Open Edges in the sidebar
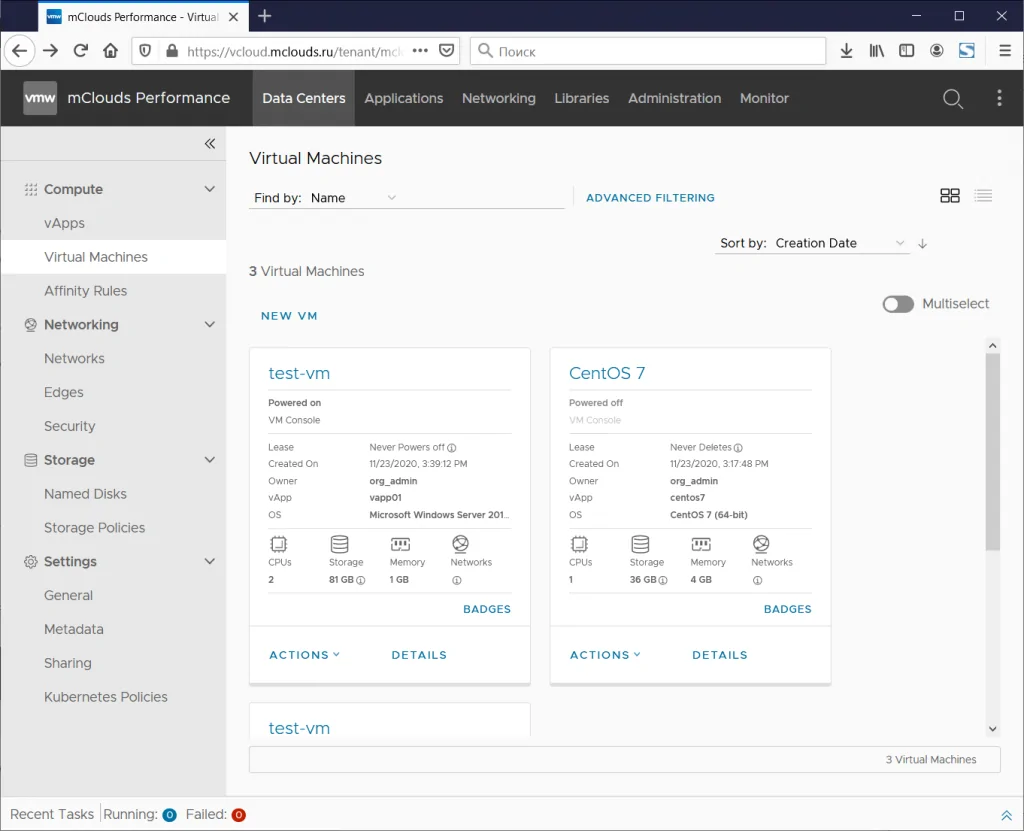Image resolution: width=1024 pixels, height=831 pixels. pyautogui.click(x=64, y=392)
